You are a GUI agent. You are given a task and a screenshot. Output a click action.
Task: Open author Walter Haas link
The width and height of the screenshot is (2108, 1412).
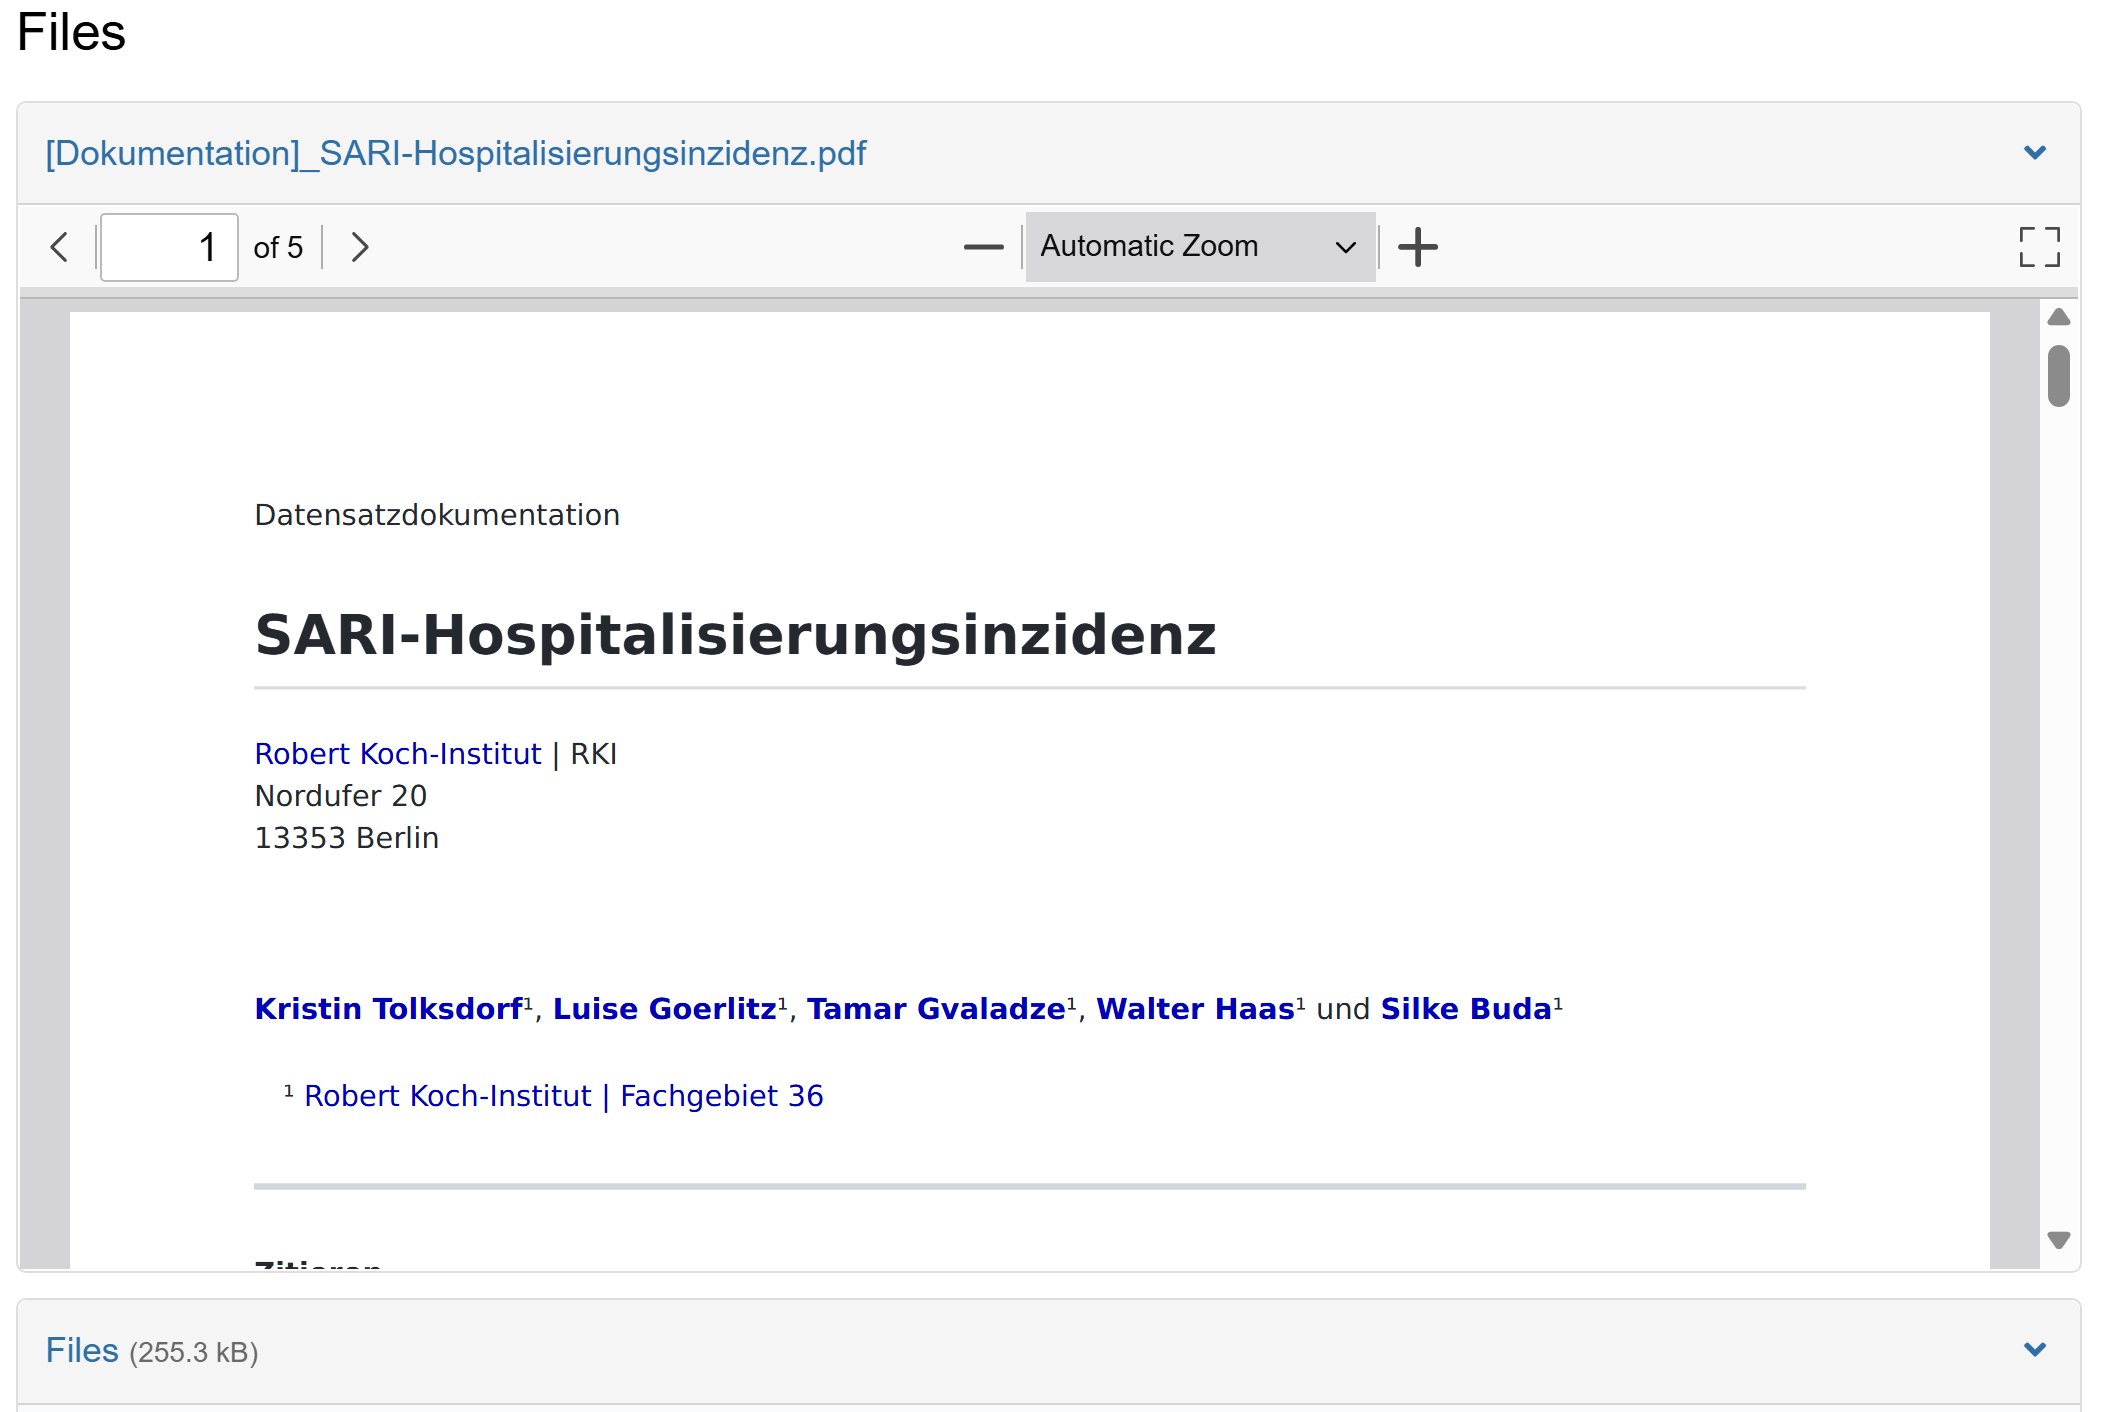click(x=1195, y=1009)
